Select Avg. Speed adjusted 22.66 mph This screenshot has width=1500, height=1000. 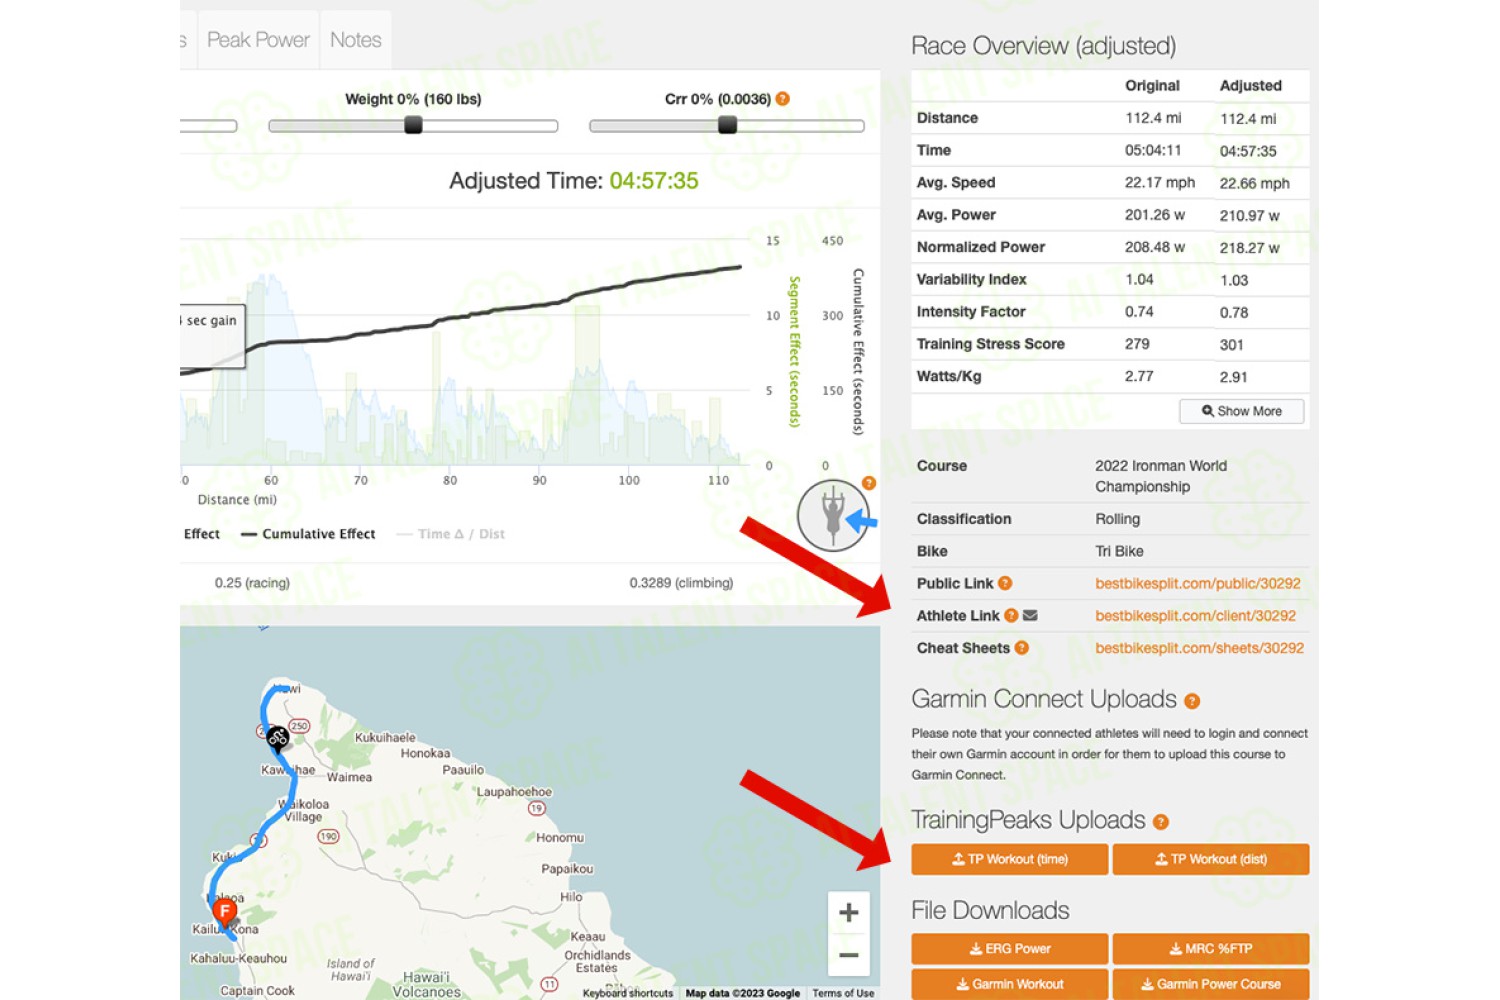1254,184
